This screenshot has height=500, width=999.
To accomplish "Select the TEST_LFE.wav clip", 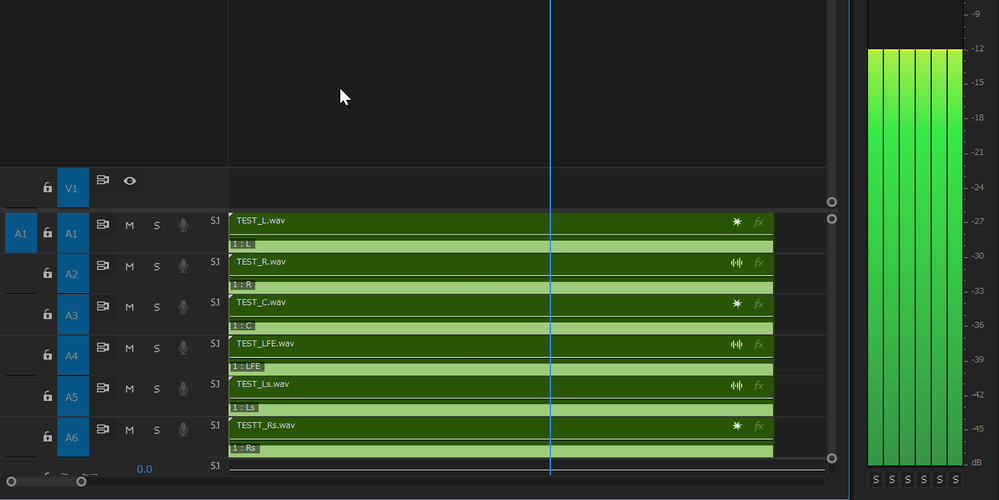I will 501,356.
